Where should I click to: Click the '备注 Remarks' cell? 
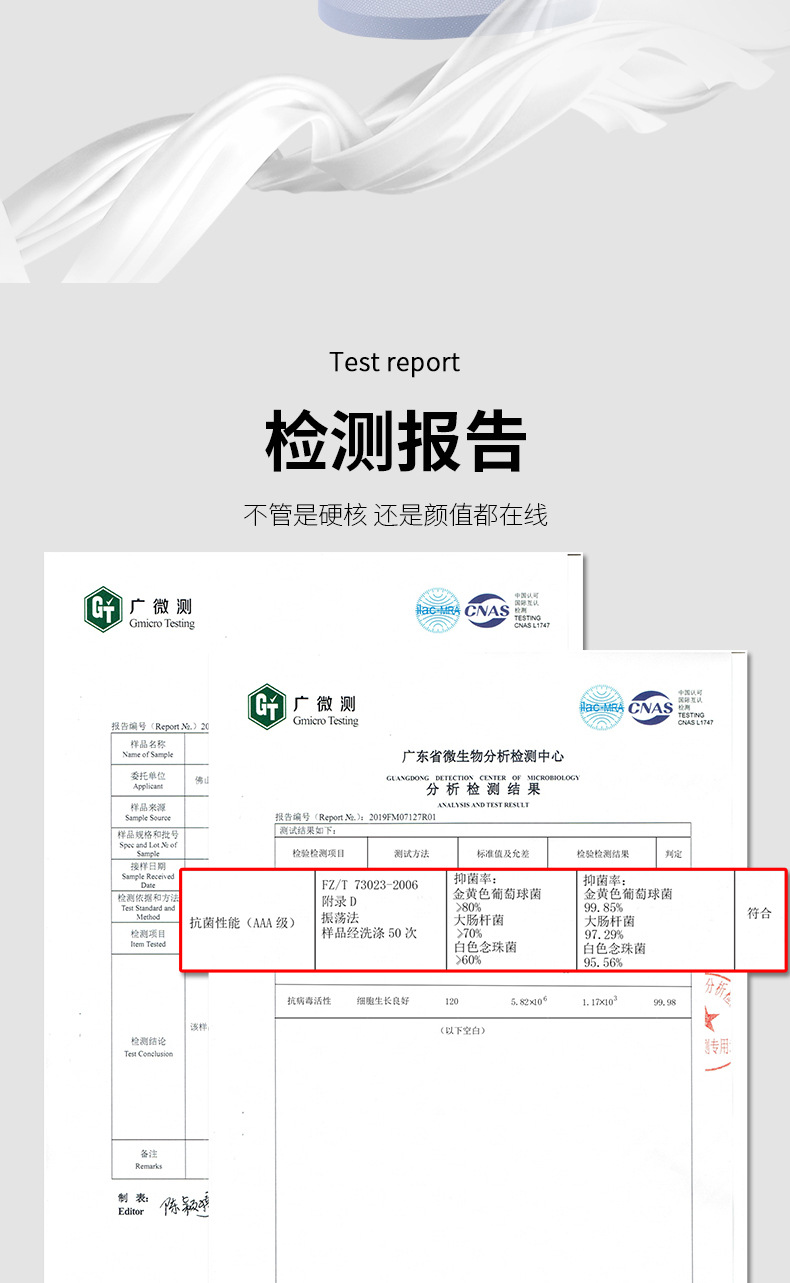[148, 1159]
